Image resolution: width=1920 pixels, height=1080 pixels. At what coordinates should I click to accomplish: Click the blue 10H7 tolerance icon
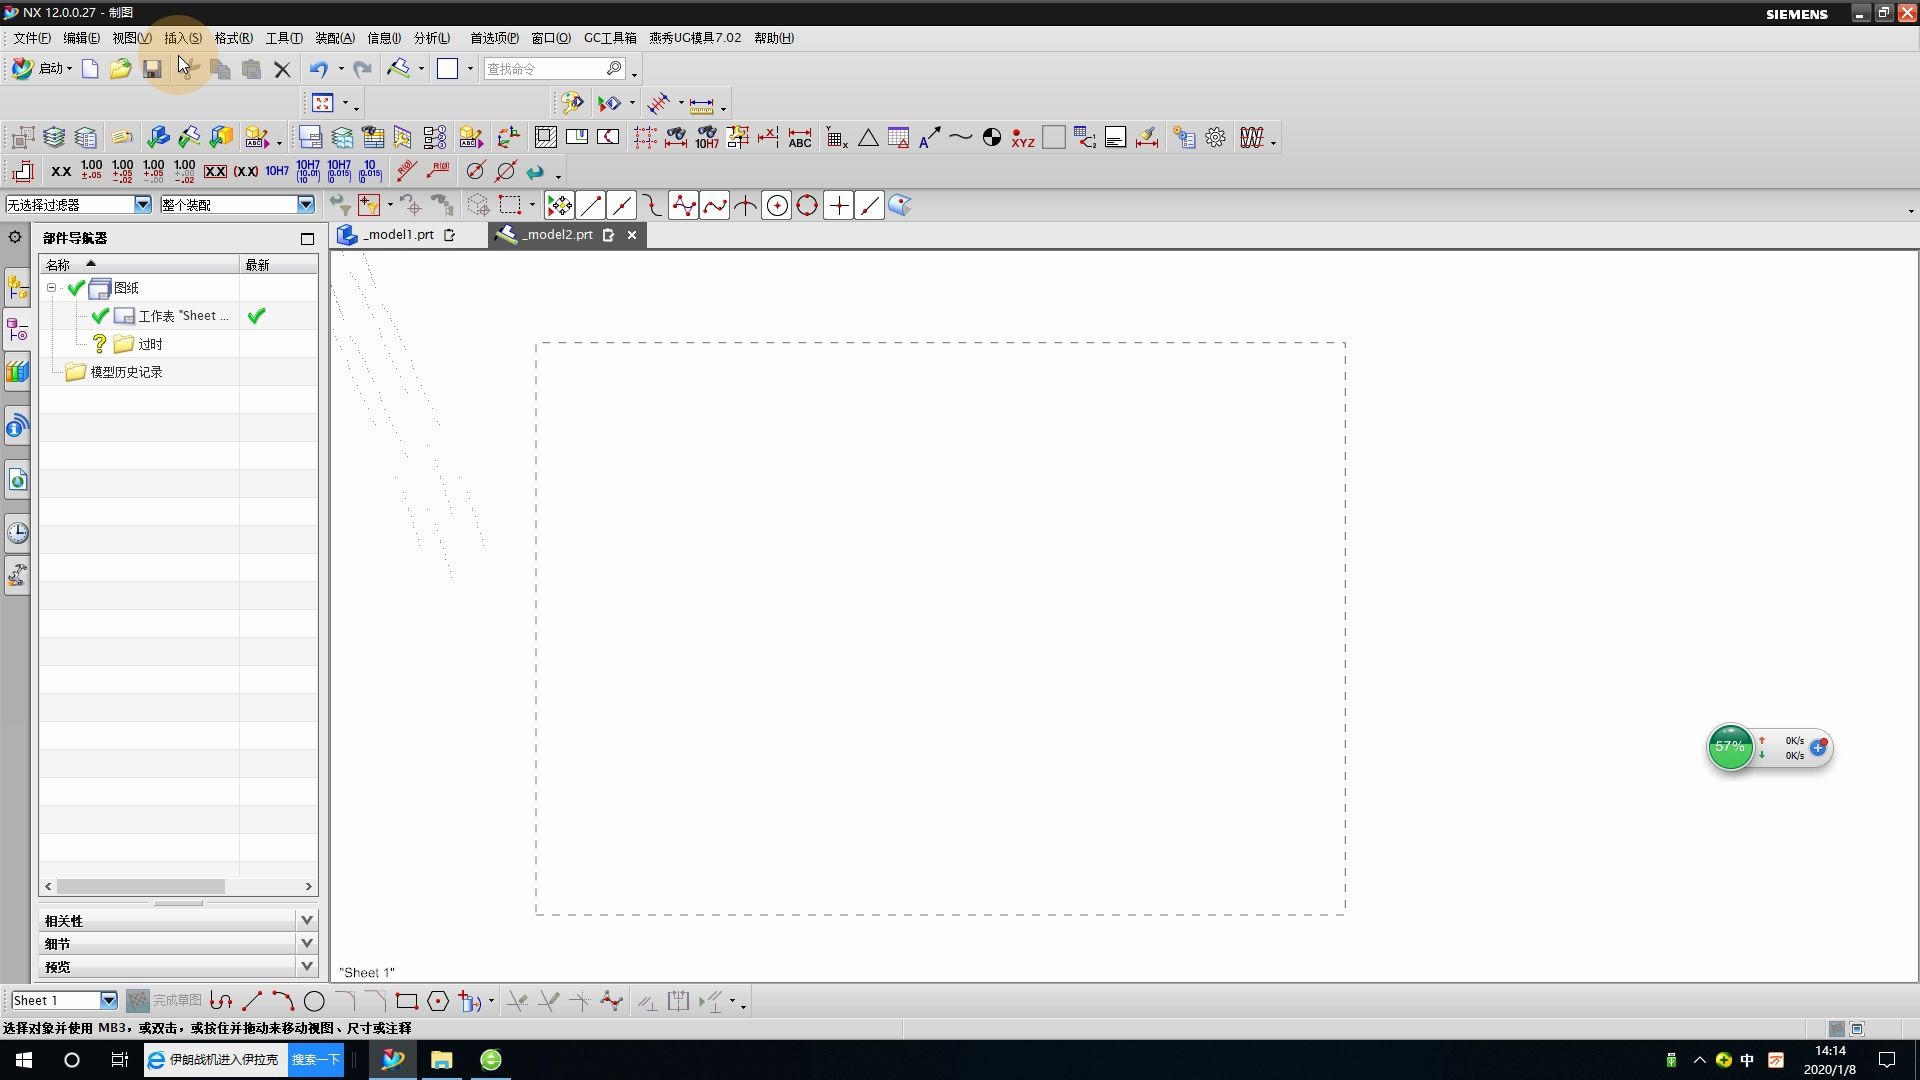277,171
